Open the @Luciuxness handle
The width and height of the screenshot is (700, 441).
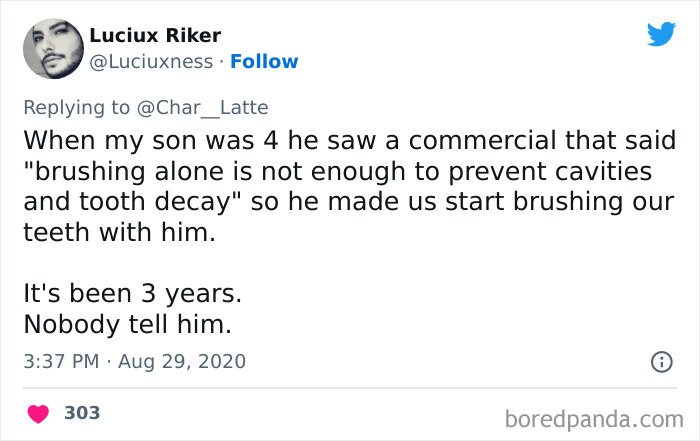tap(151, 62)
